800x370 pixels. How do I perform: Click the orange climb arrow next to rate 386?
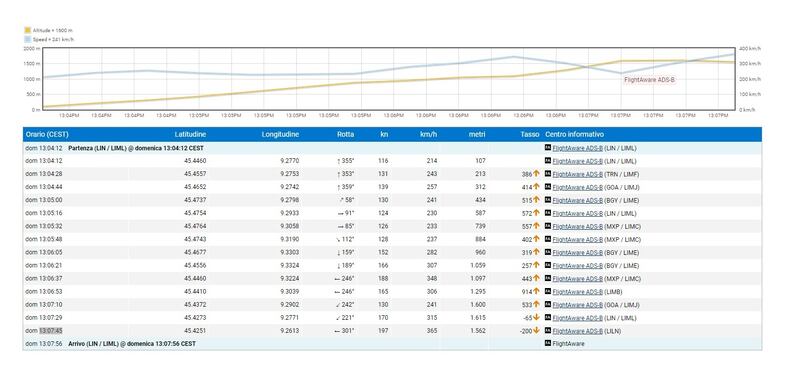click(536, 174)
